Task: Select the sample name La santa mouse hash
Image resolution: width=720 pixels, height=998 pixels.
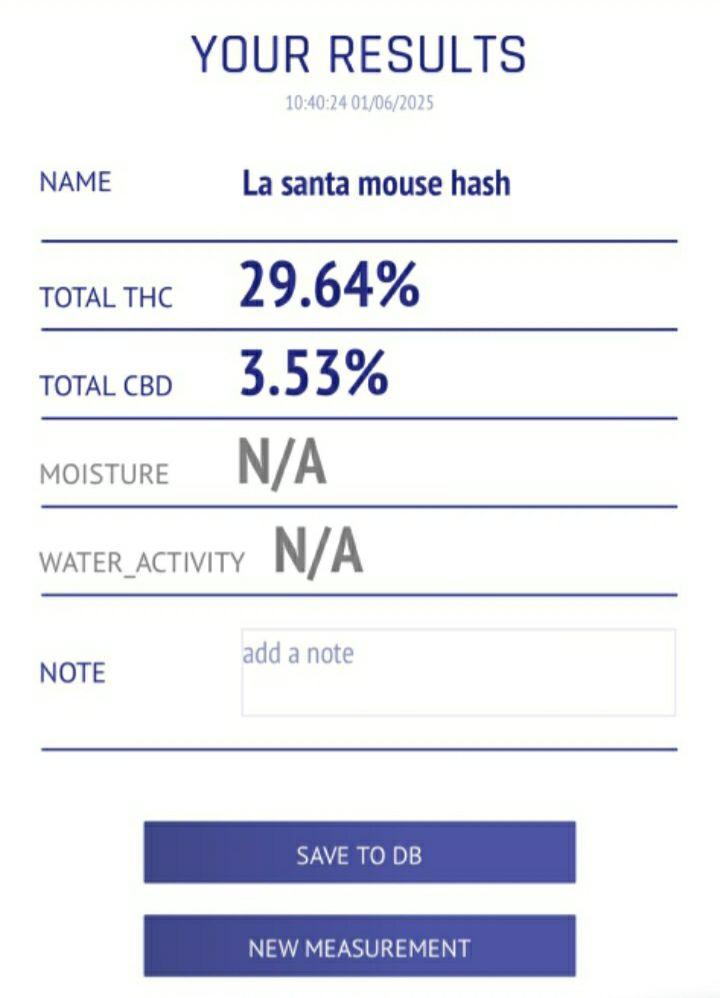Action: tap(376, 184)
